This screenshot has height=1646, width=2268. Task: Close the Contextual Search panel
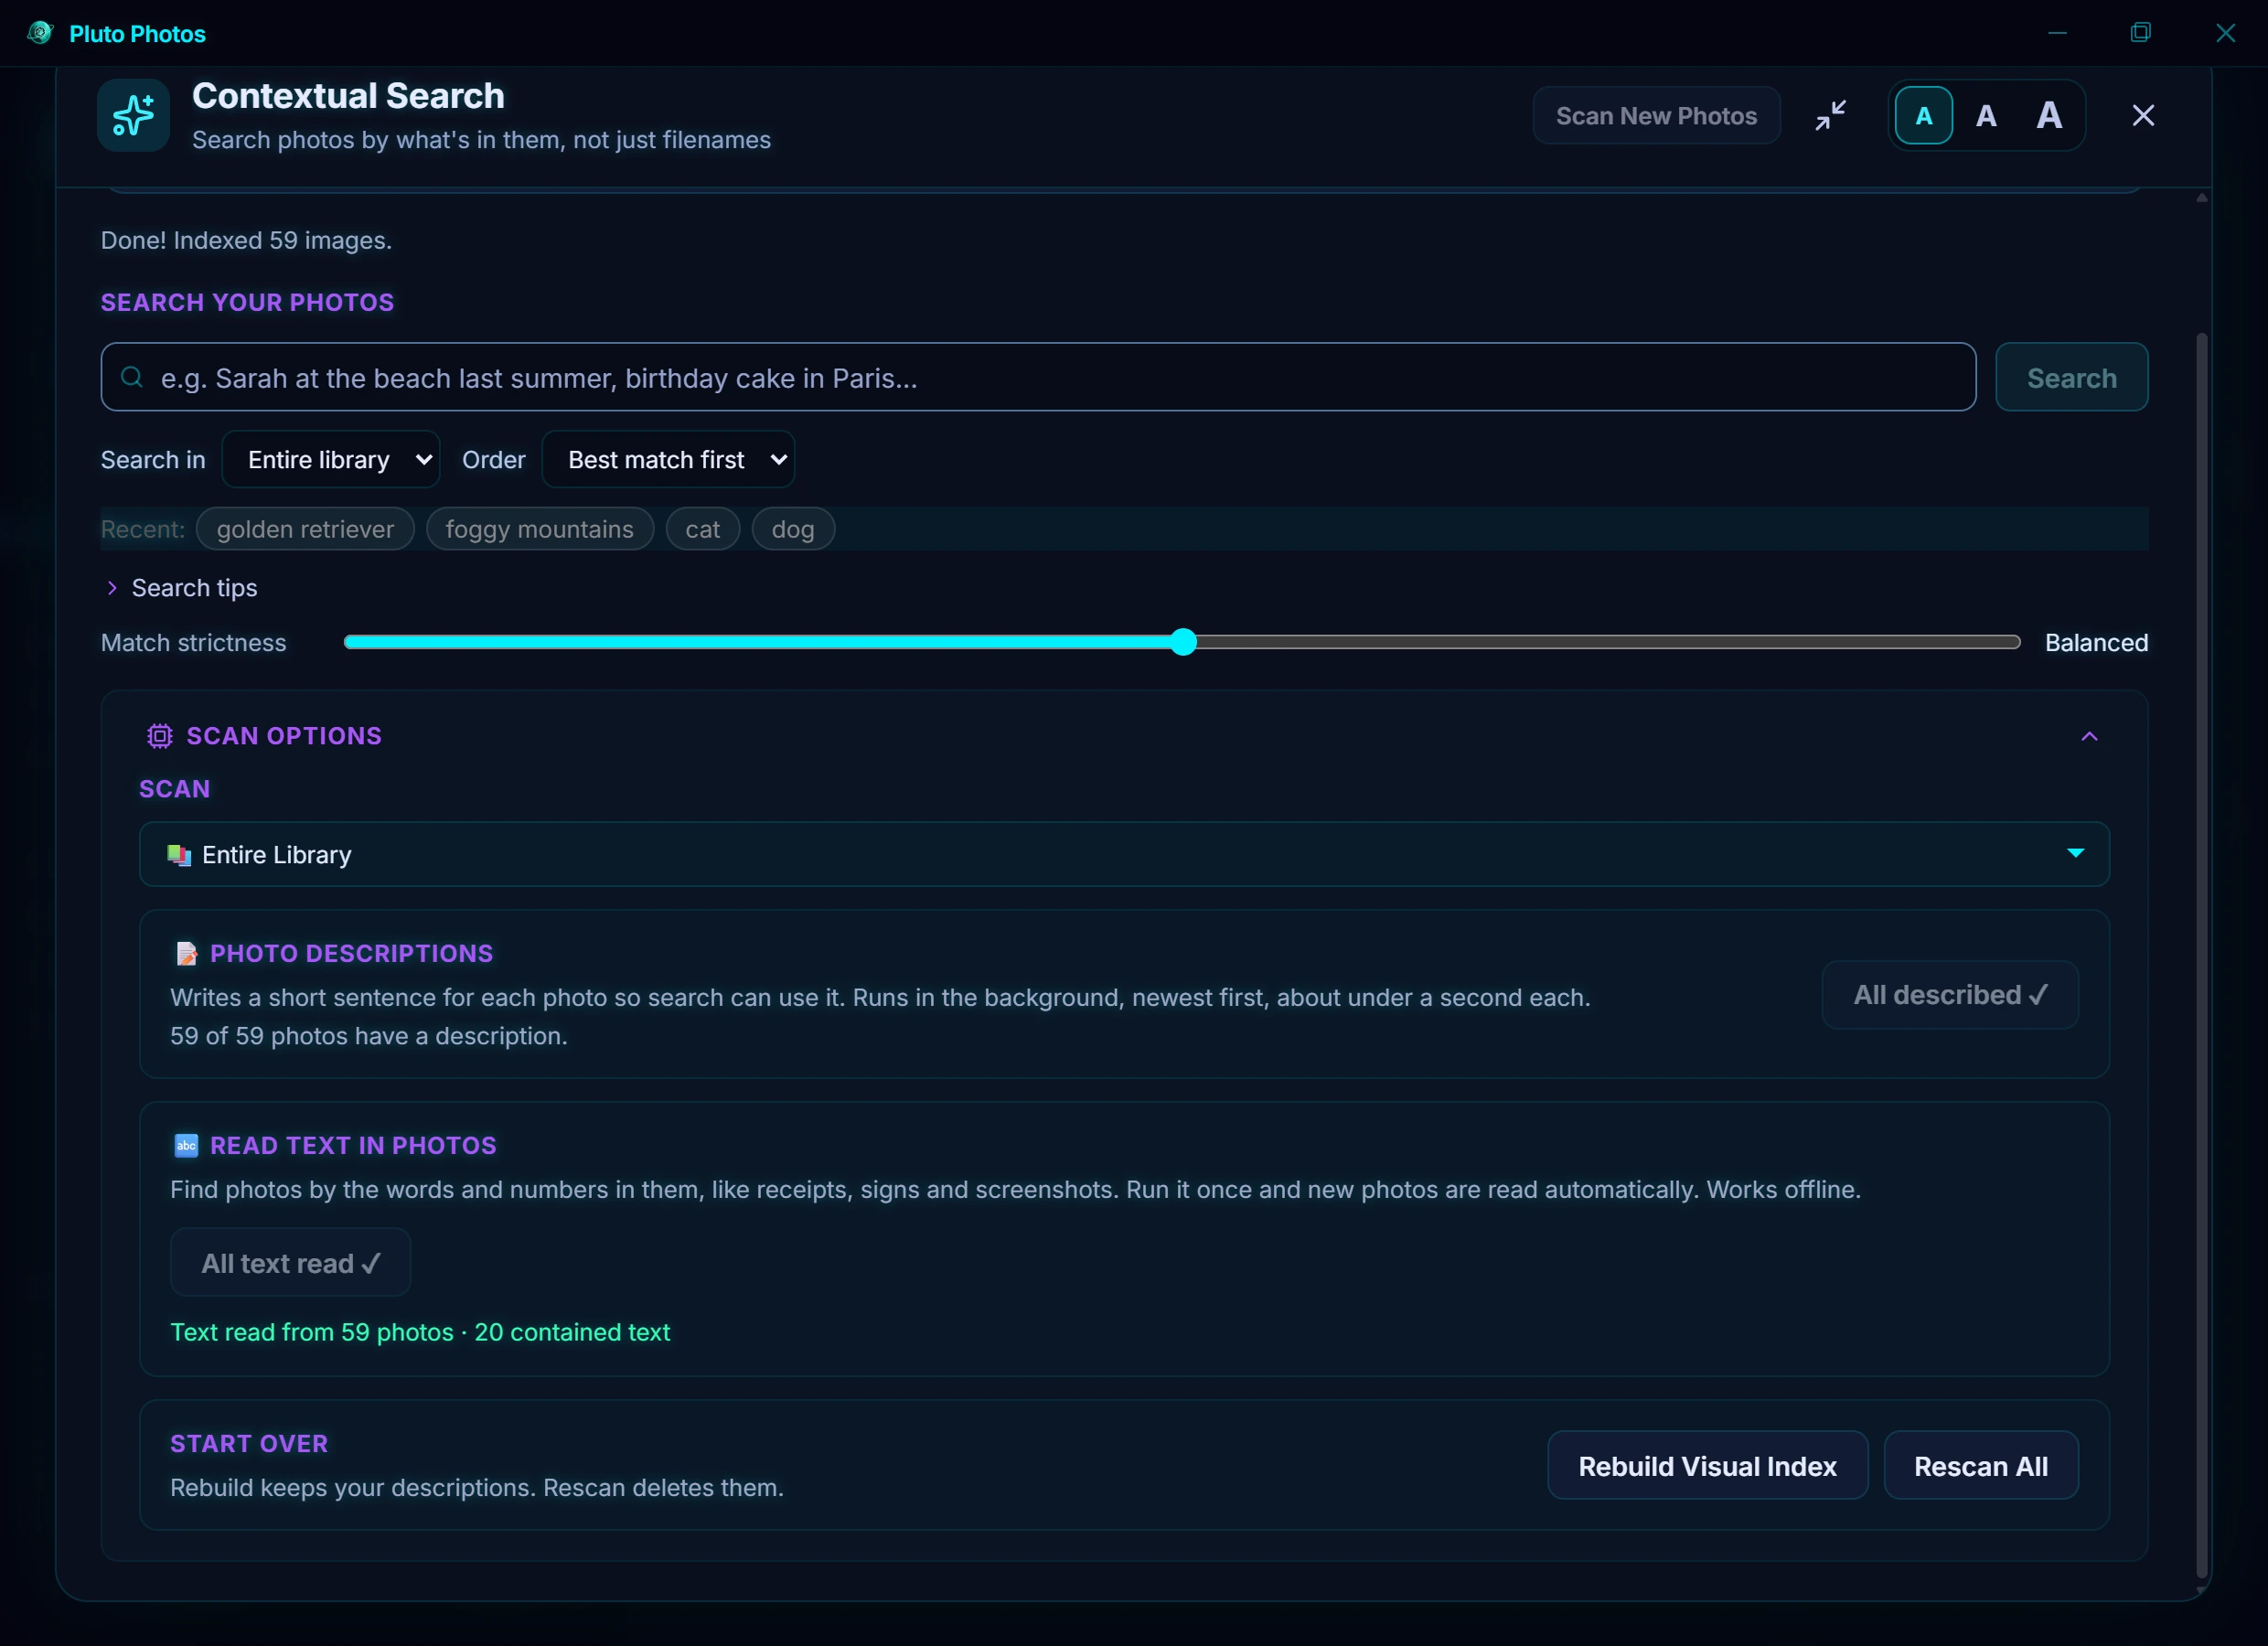click(x=2142, y=116)
